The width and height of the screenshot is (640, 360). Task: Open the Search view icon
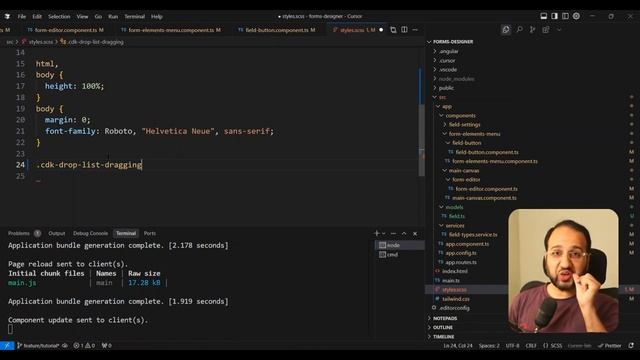pyautogui.click(x=520, y=29)
